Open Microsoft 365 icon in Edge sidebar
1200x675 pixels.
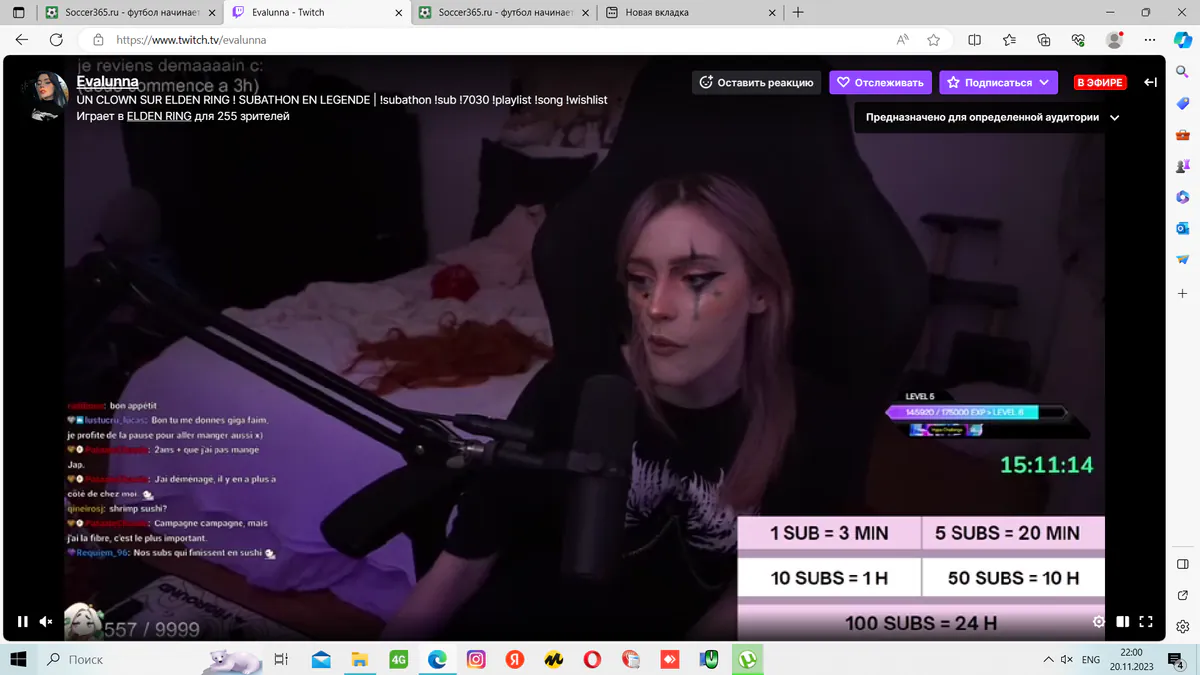click(1183, 197)
